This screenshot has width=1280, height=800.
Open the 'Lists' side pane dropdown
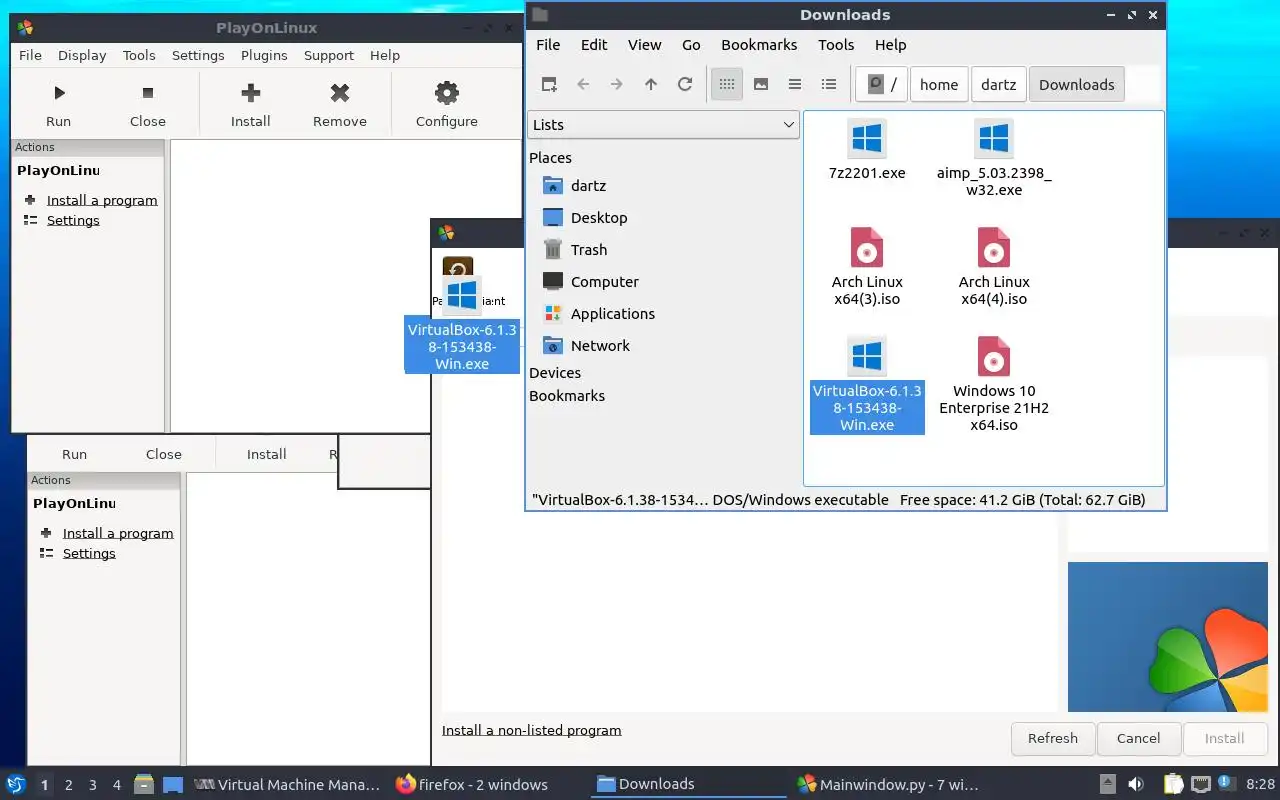[663, 124]
